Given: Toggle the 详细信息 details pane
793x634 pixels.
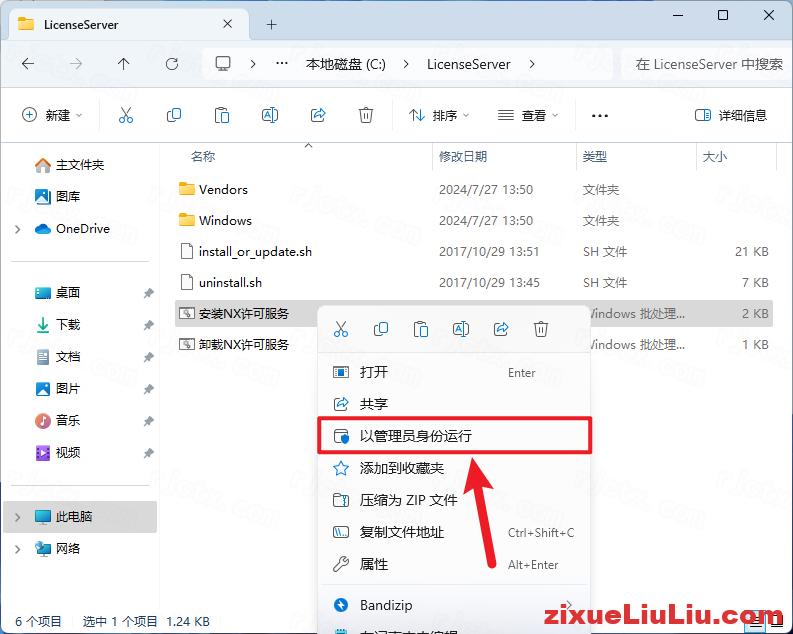Looking at the screenshot, I should coord(731,115).
